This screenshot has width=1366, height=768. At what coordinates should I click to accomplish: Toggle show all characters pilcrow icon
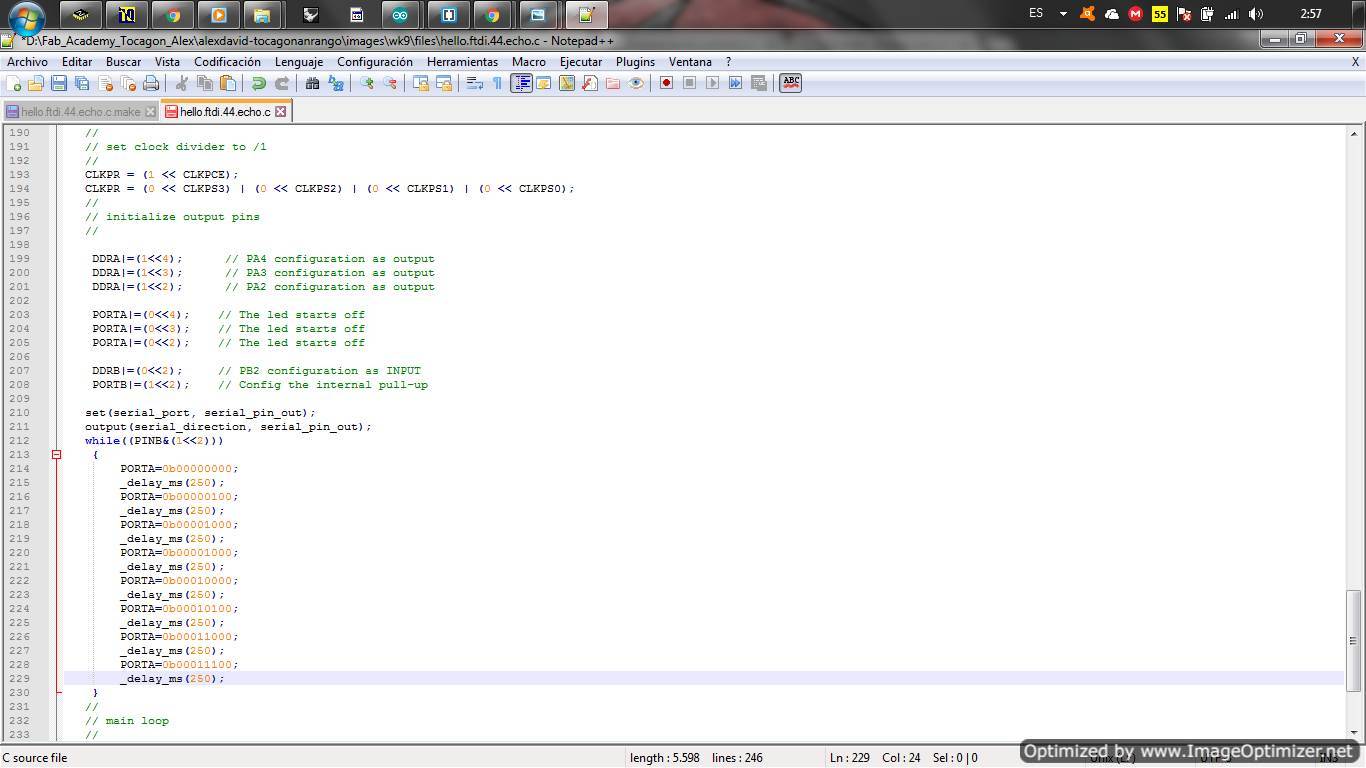pos(497,83)
